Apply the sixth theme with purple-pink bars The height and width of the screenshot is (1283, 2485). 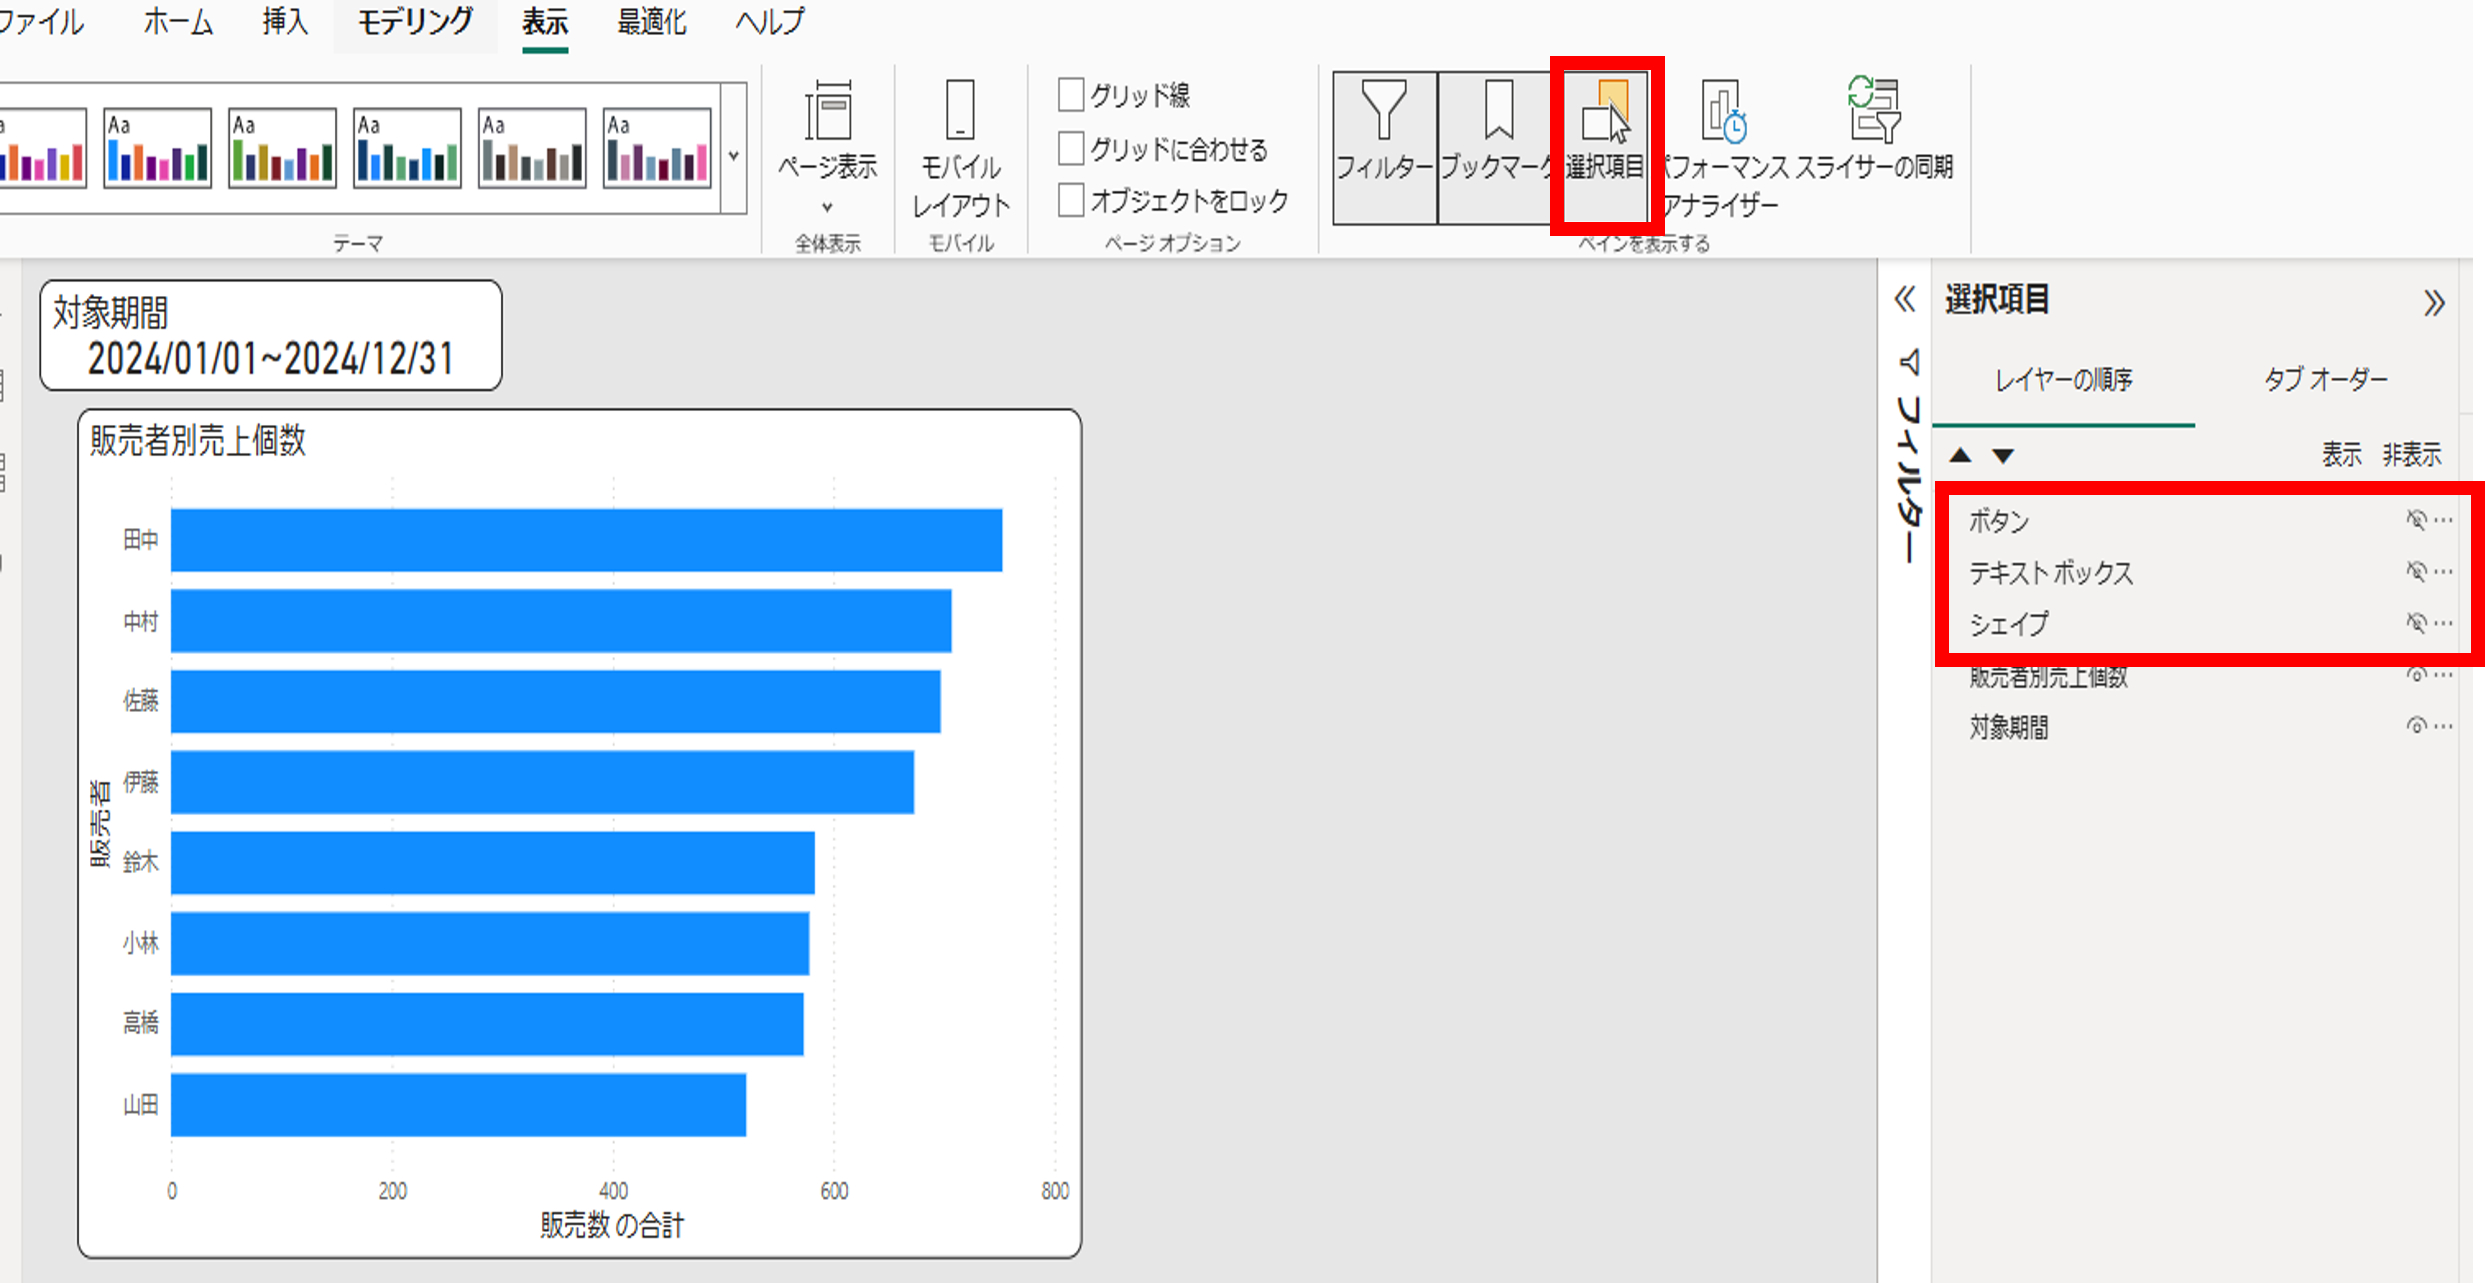click(x=657, y=148)
